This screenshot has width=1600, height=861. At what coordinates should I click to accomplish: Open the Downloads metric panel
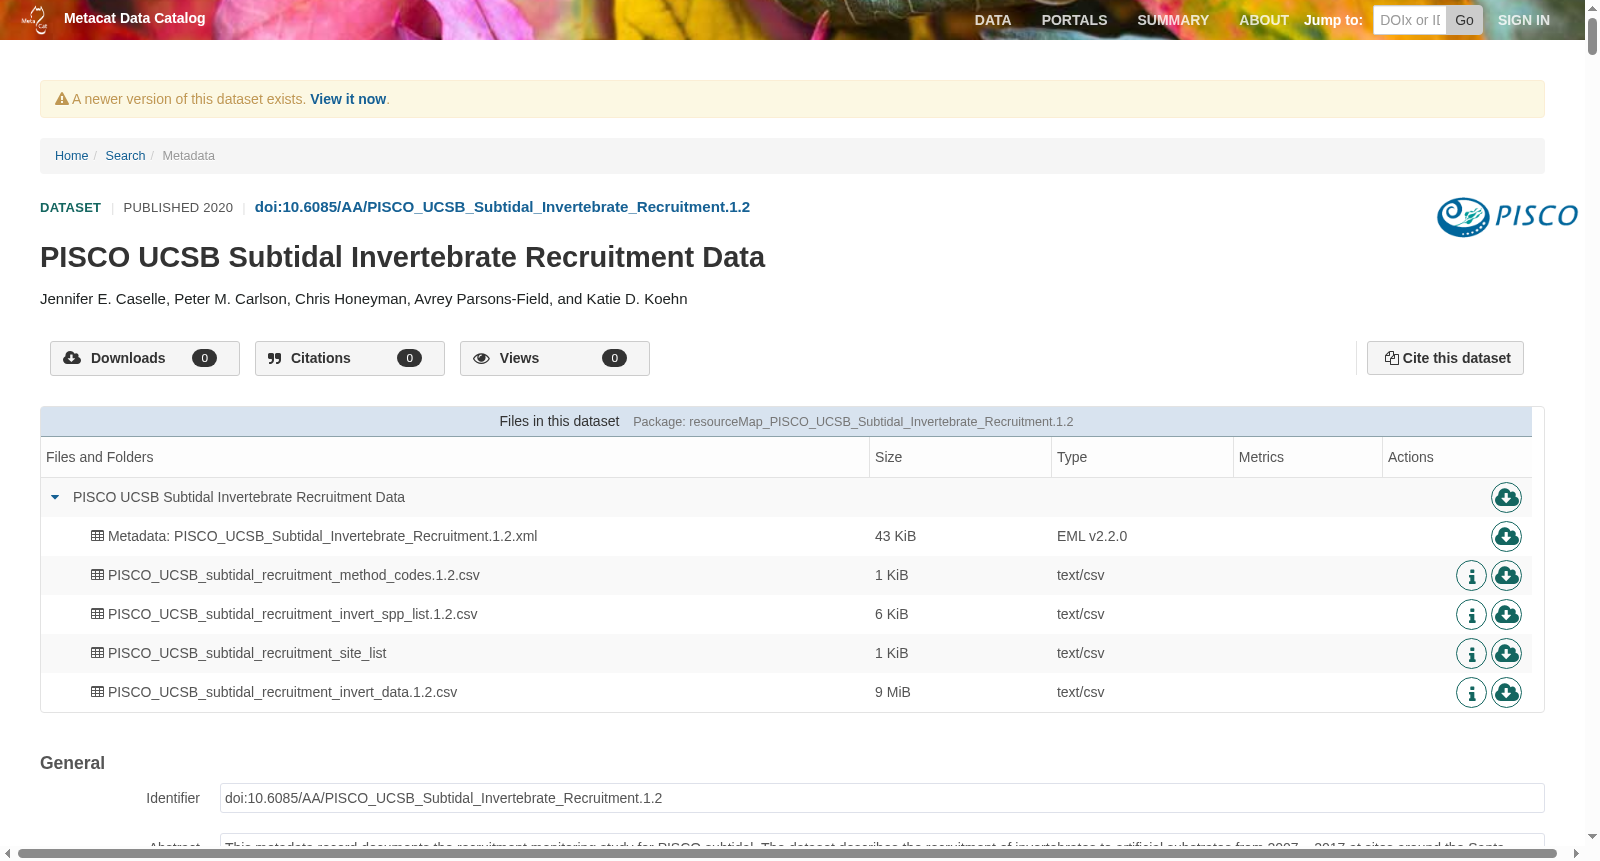tap(145, 358)
